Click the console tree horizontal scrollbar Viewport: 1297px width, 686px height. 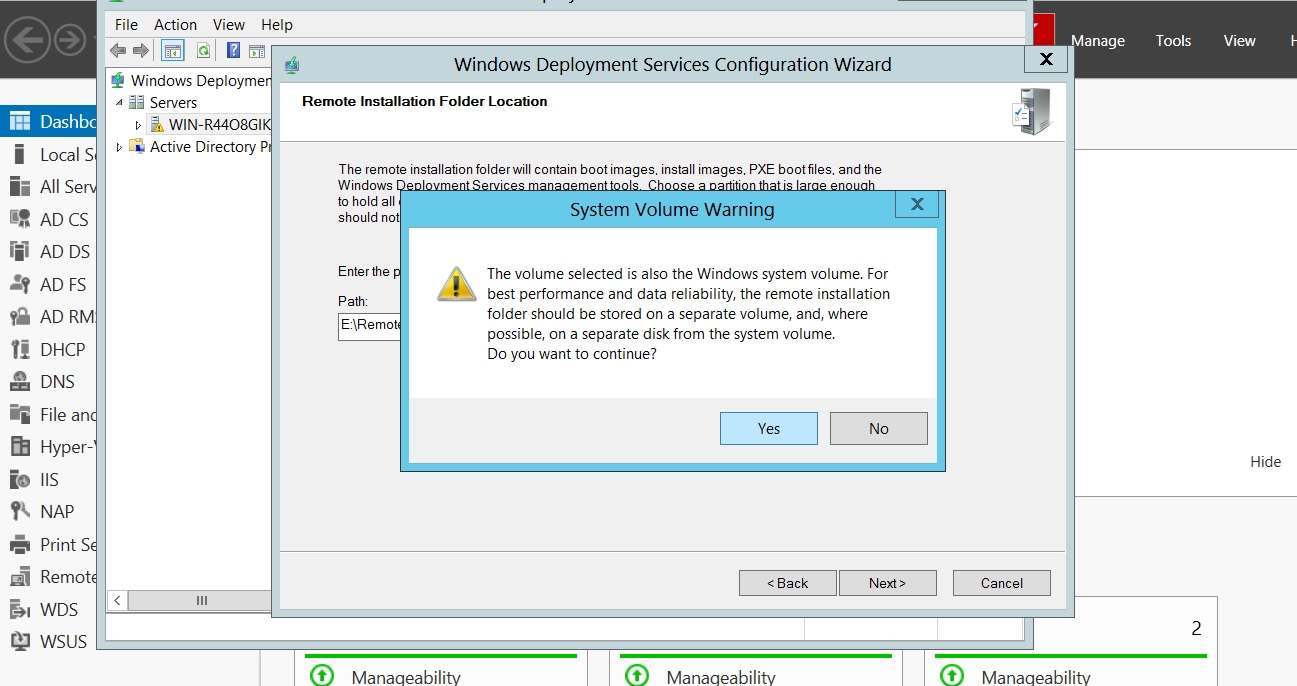point(201,600)
